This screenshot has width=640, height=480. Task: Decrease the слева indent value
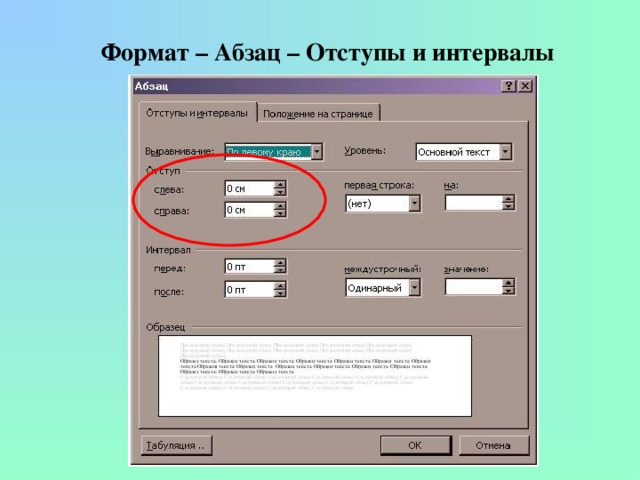pos(280,192)
